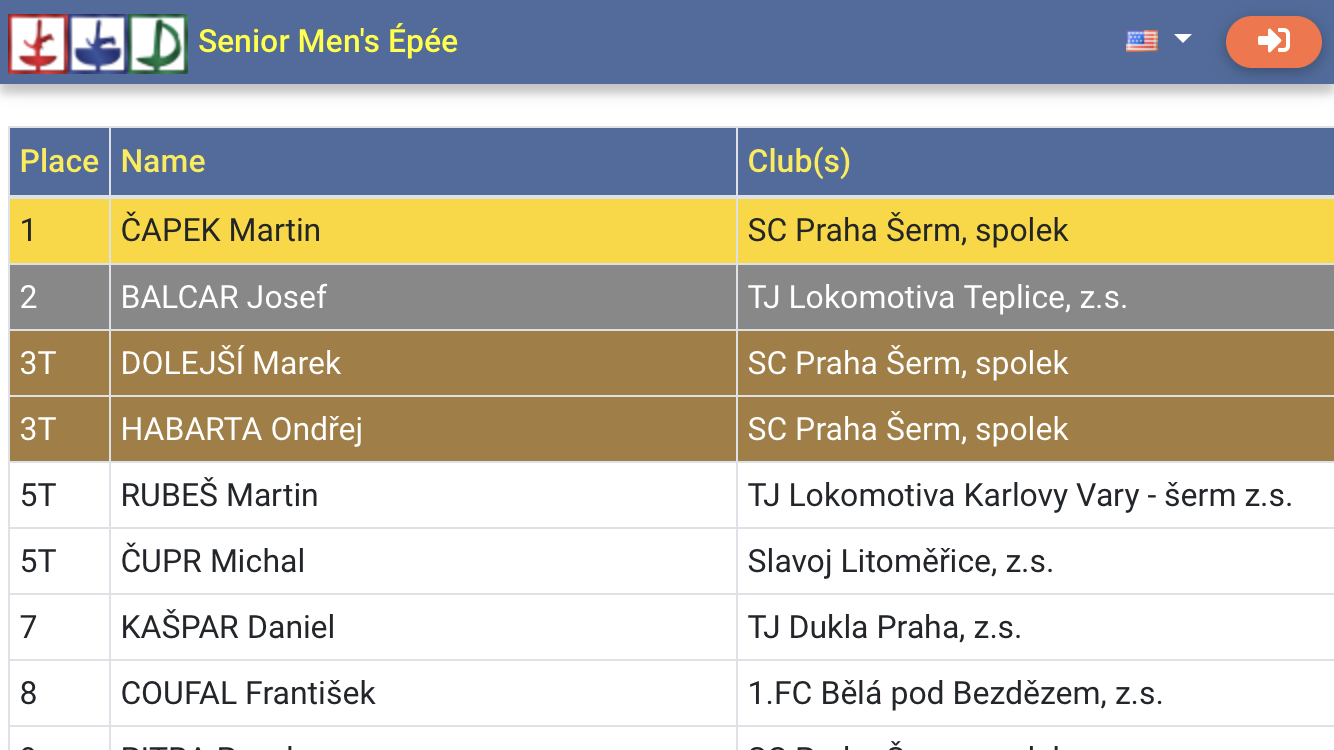Click on DOLEJŠÍ Marek's name
1334x750 pixels.
[231, 363]
